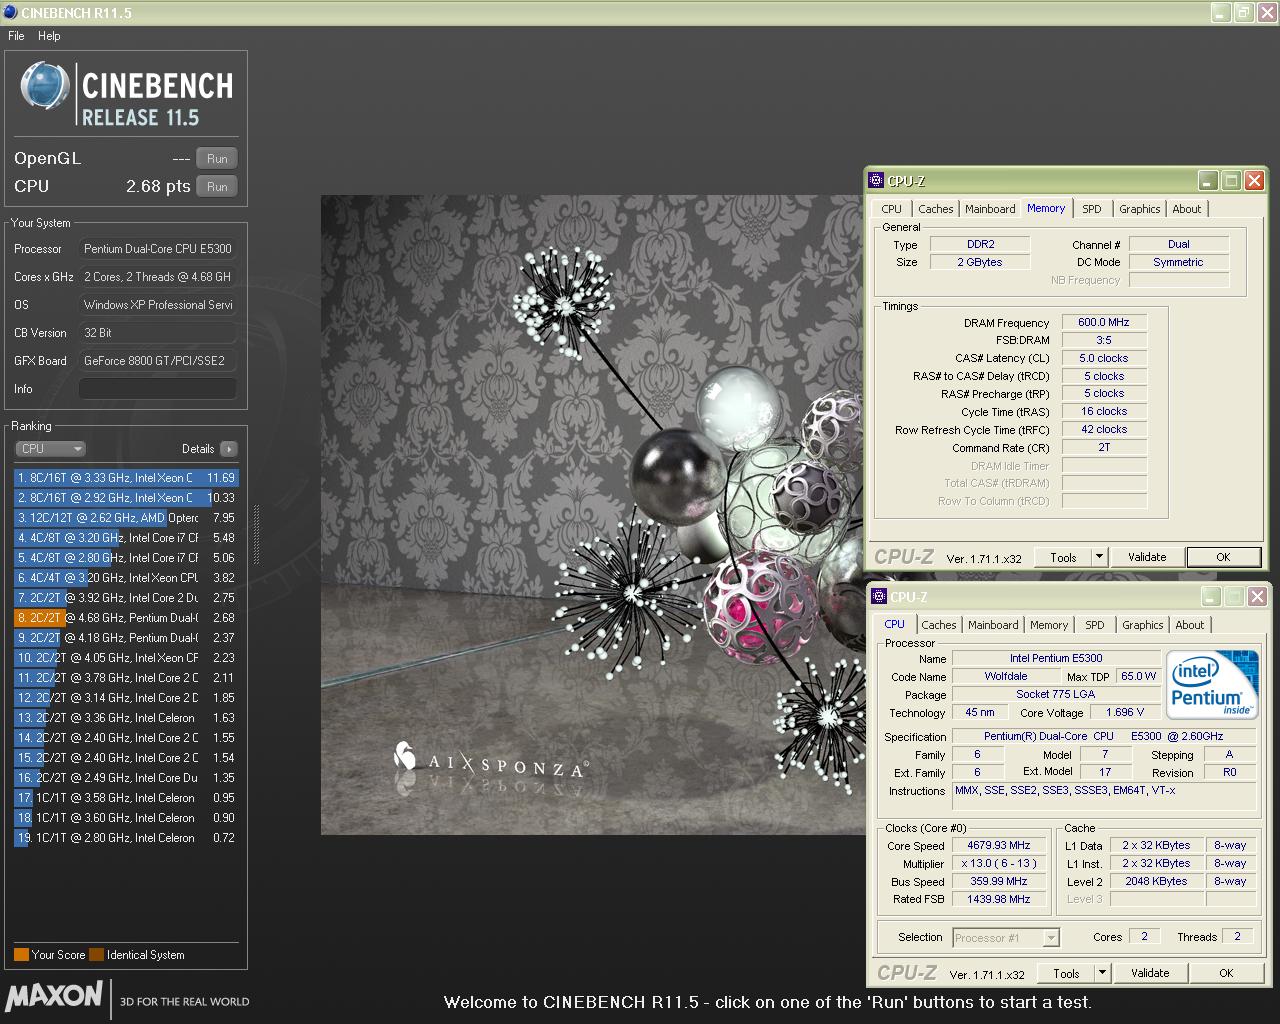
Task: Close the upper CPU-Z window
Action: pyautogui.click(x=1254, y=181)
